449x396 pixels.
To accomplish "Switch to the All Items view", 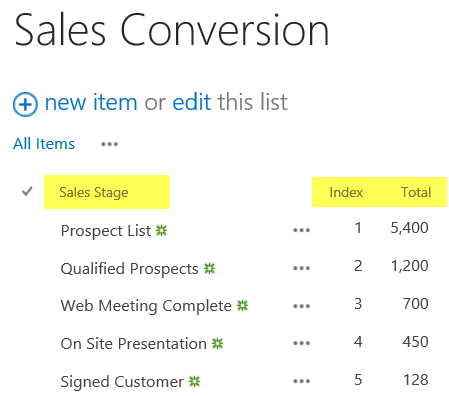I will click(44, 144).
